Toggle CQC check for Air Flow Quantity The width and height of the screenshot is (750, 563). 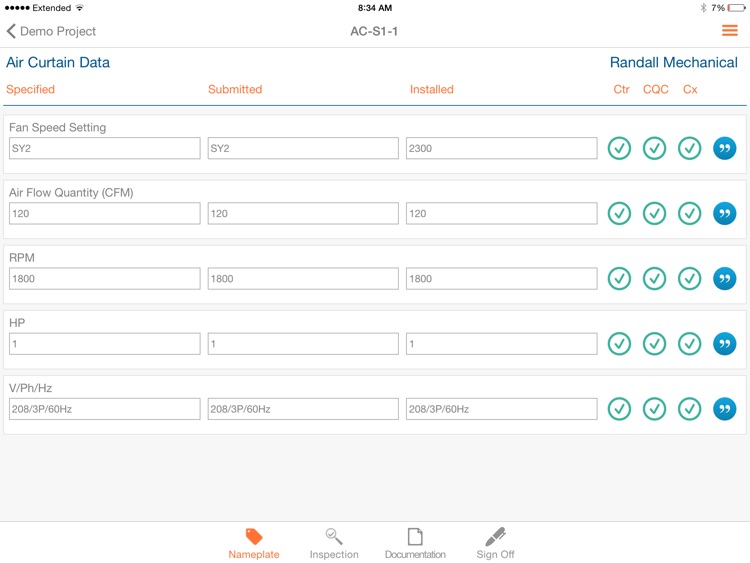(x=654, y=213)
